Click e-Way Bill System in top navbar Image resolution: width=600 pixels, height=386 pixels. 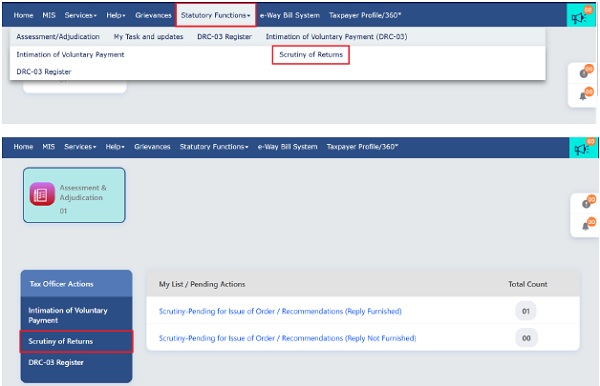click(x=290, y=15)
